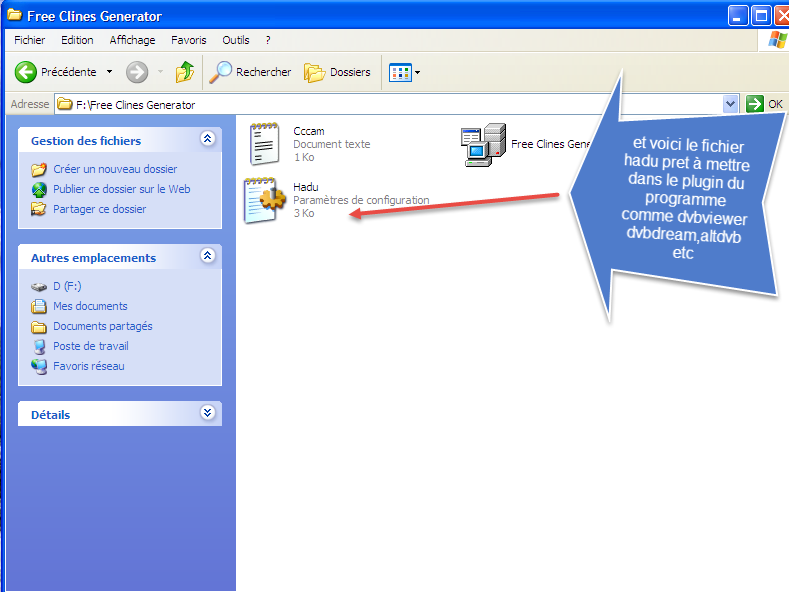This screenshot has width=789, height=592.
Task: Launch the Free Clines Generator program icon
Action: tap(482, 144)
